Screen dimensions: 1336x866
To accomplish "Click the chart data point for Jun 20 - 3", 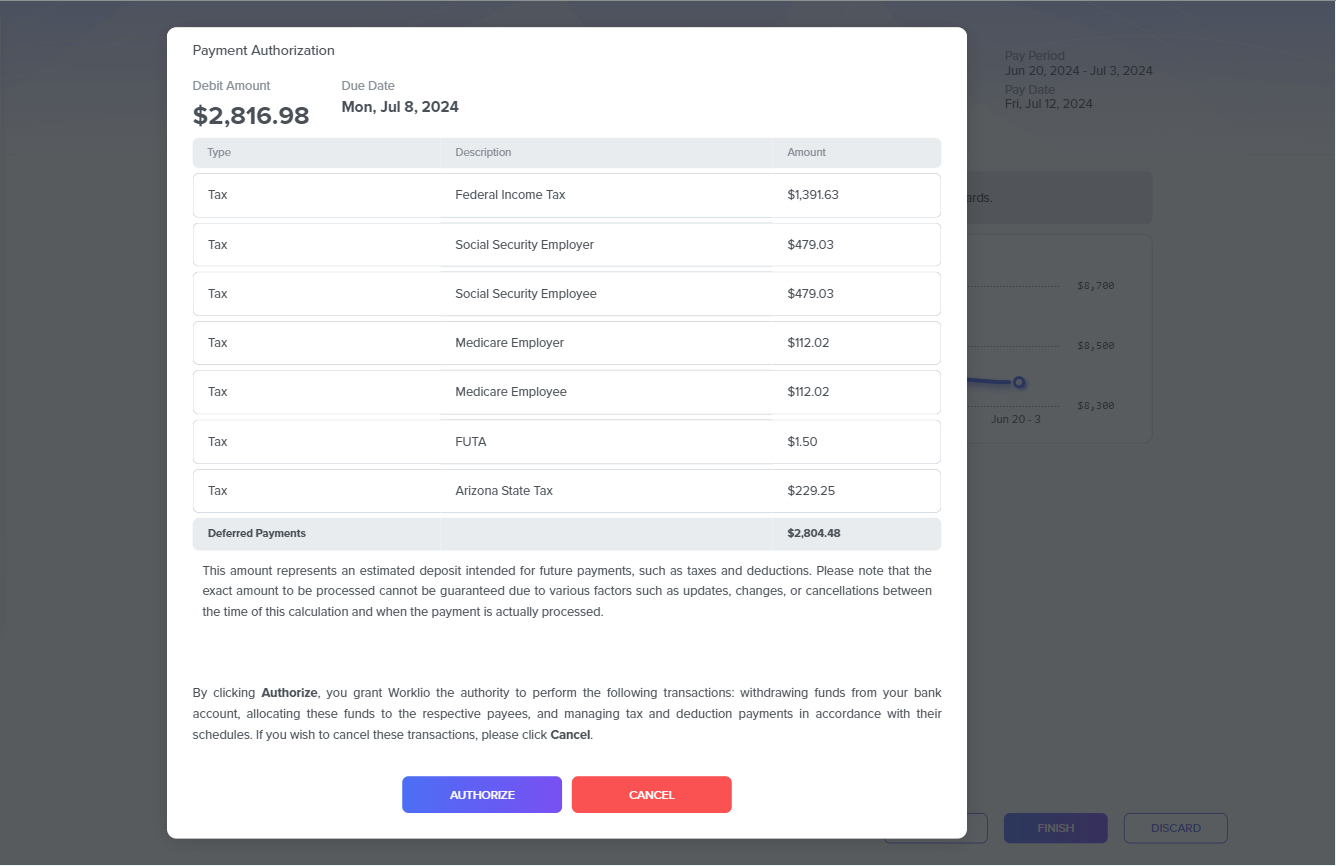I will point(1018,382).
